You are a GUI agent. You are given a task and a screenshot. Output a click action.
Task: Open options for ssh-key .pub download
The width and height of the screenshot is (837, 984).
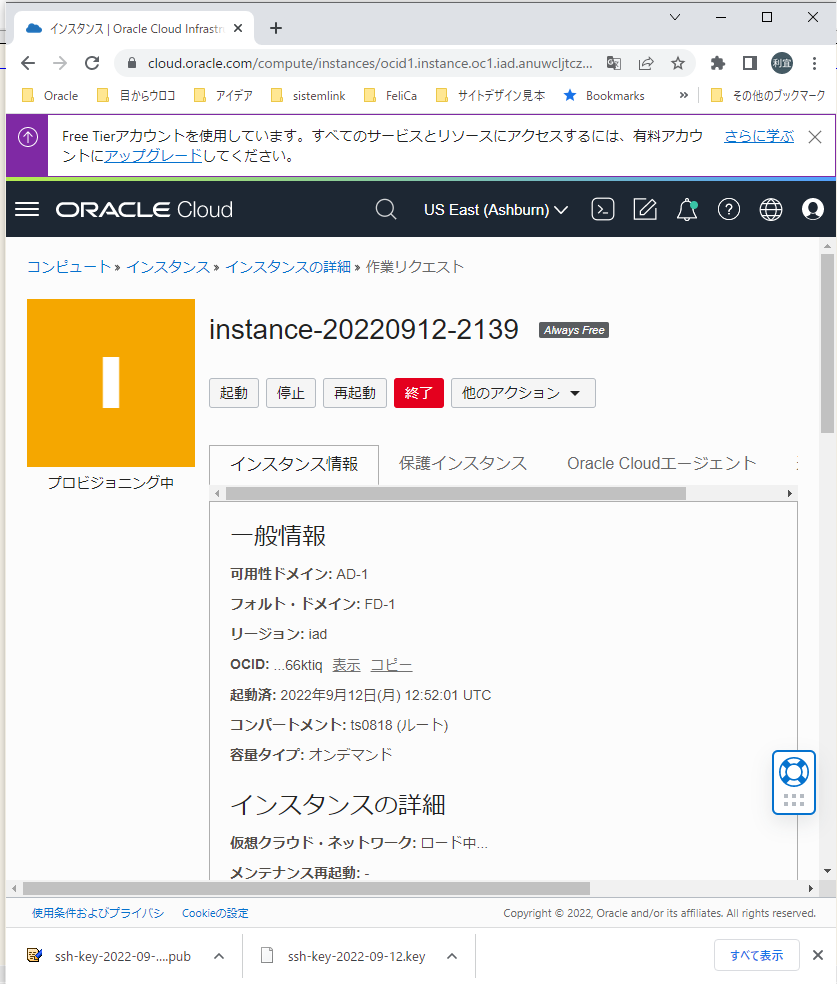pos(219,956)
